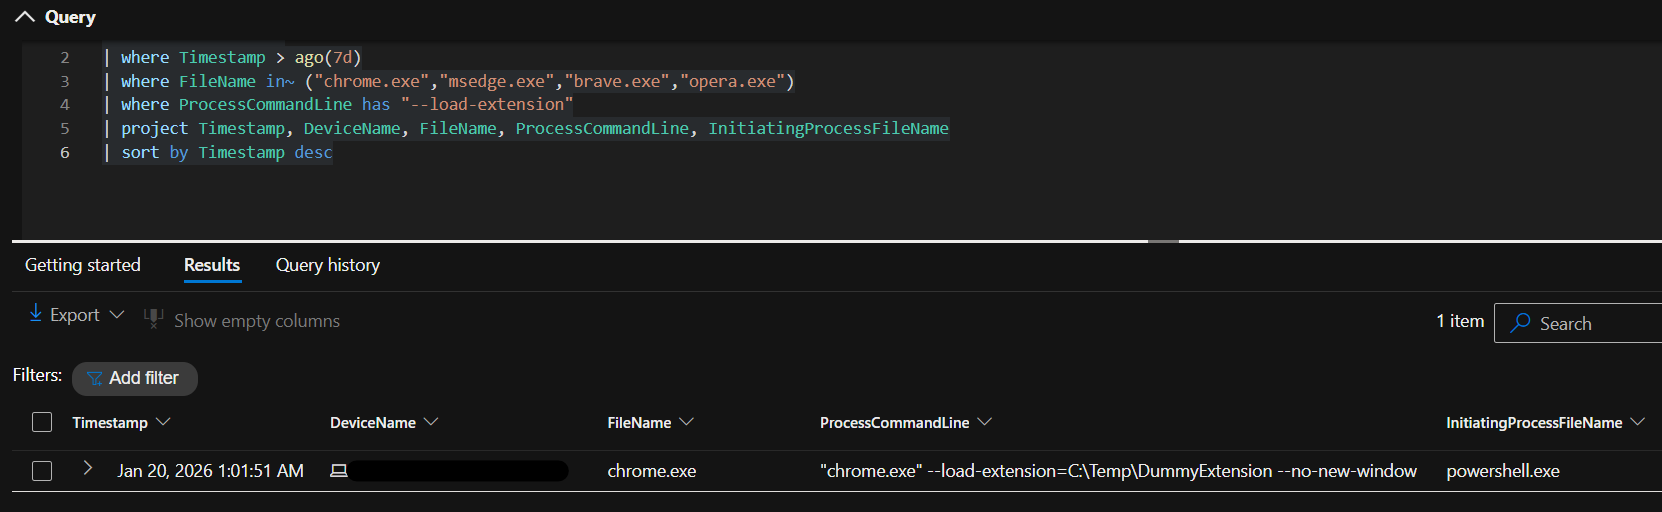The height and width of the screenshot is (512, 1662).
Task: Click the device computer icon
Action: coord(339,470)
